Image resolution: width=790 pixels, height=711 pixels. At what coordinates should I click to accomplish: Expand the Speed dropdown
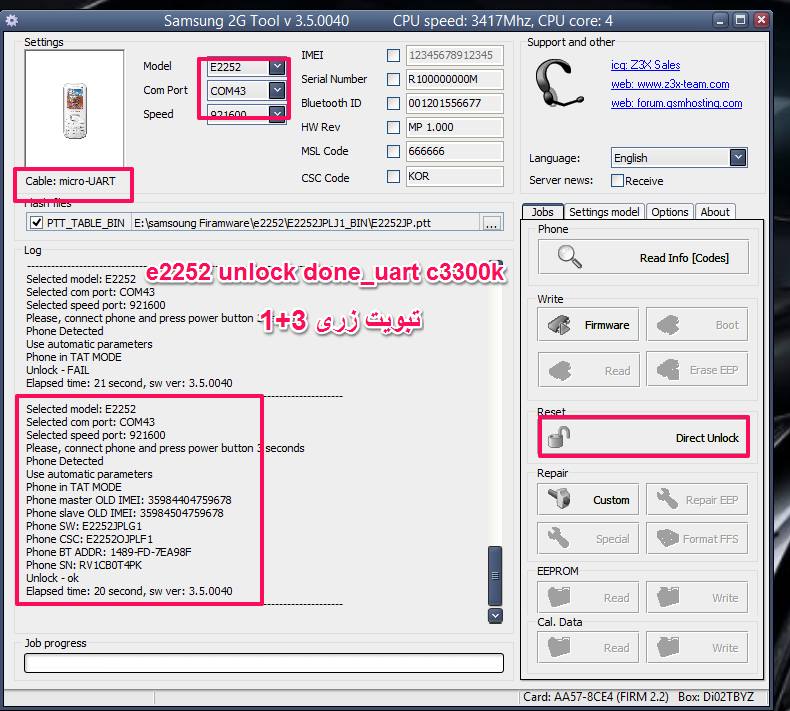(x=277, y=113)
